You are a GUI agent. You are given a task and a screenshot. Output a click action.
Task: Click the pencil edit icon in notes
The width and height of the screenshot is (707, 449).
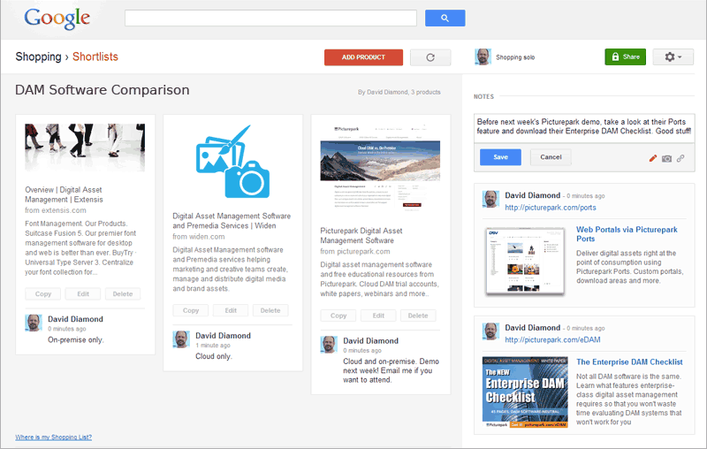652,158
